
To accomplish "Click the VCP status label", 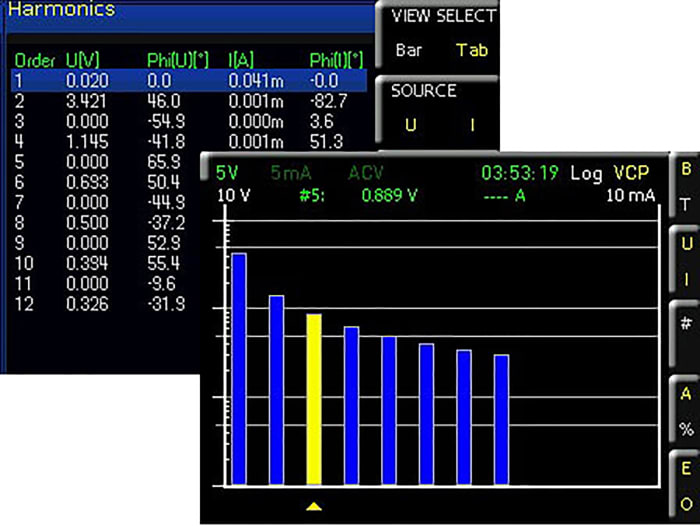I will coord(631,173).
